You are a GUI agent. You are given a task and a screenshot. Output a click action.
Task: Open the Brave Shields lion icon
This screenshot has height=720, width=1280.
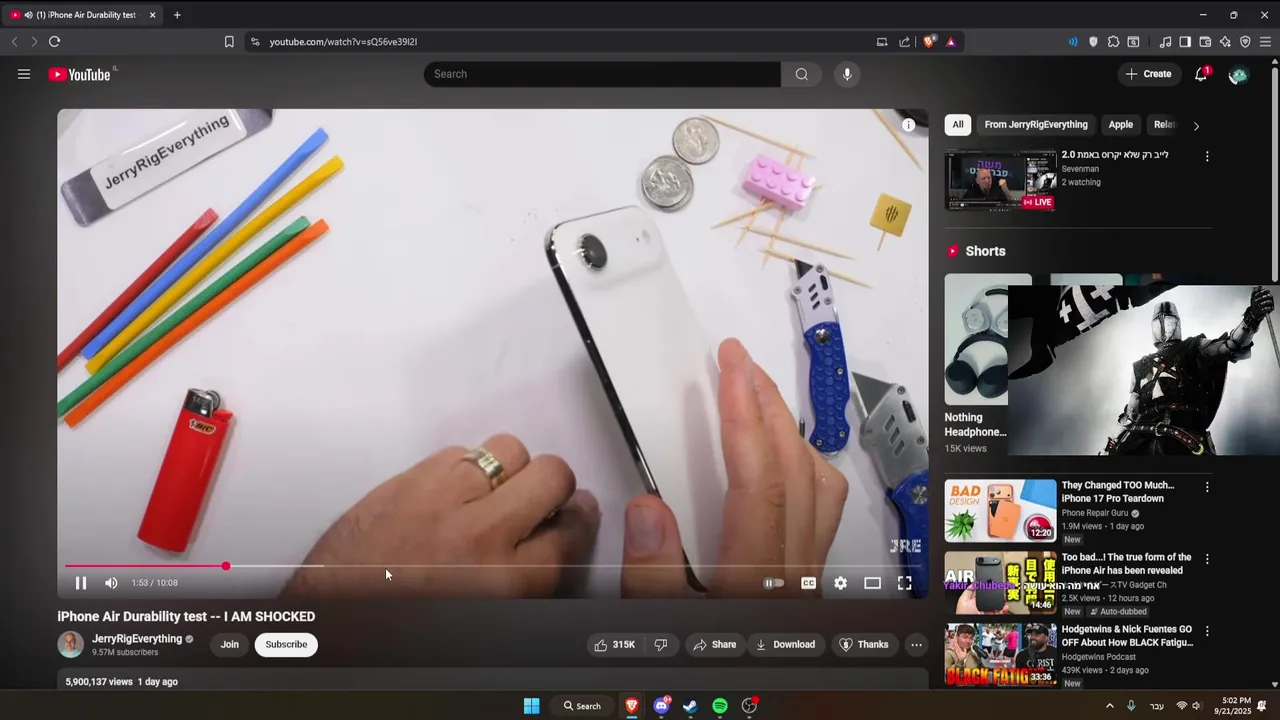pyautogui.click(x=930, y=42)
